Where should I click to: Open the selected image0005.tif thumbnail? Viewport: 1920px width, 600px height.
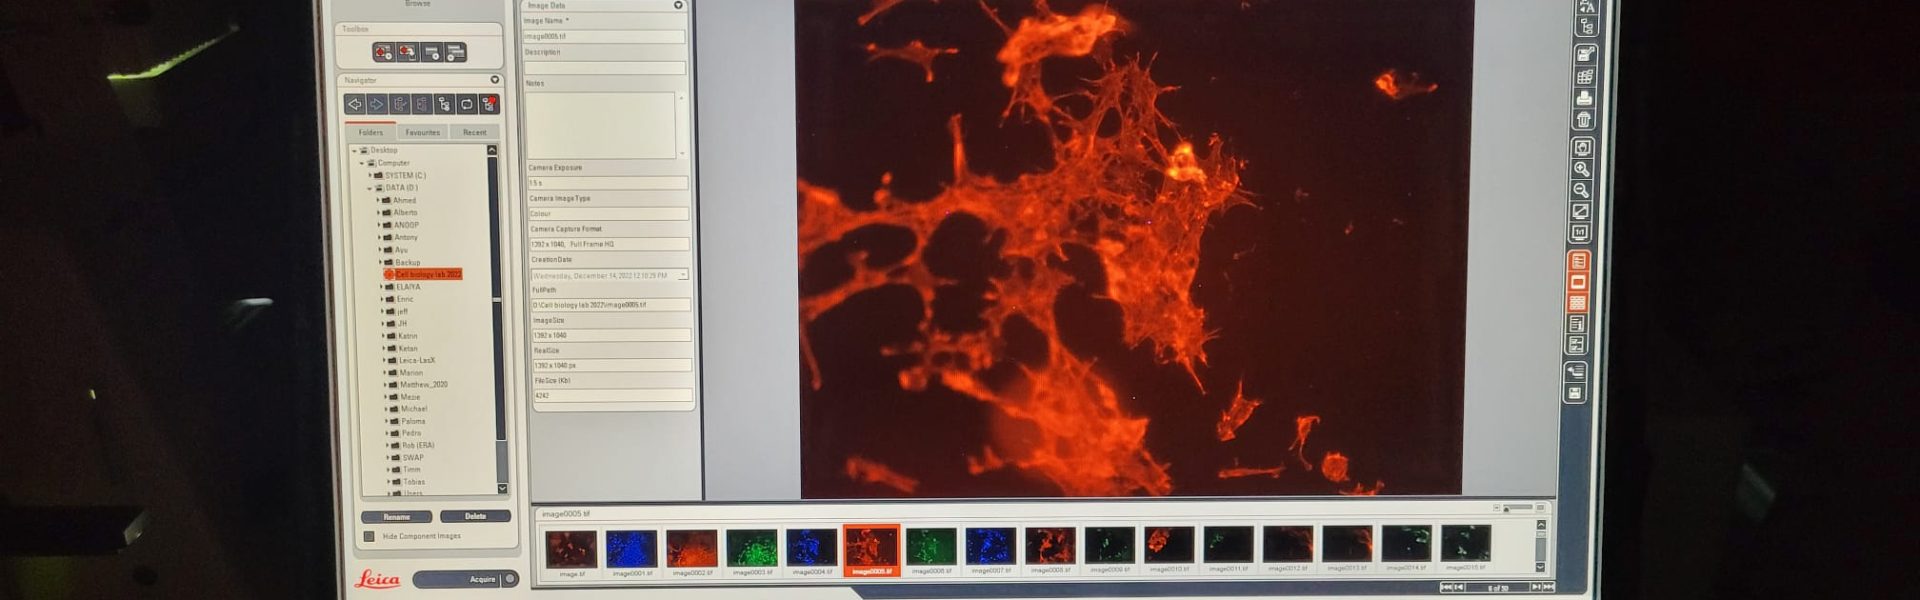pyautogui.click(x=871, y=550)
